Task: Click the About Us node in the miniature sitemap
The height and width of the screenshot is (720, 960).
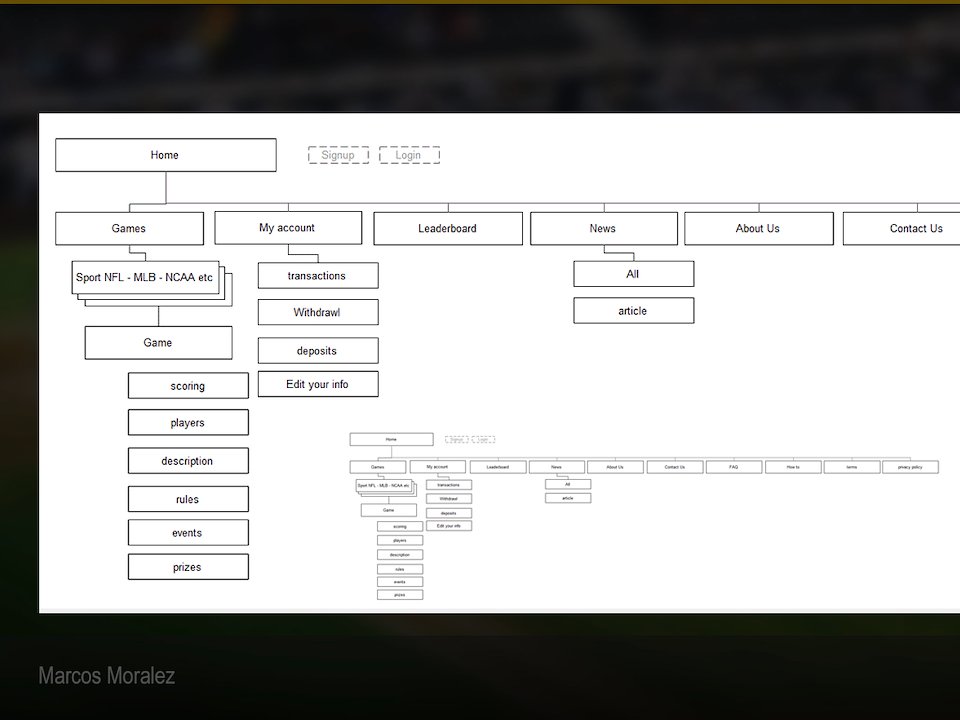Action: pos(615,467)
